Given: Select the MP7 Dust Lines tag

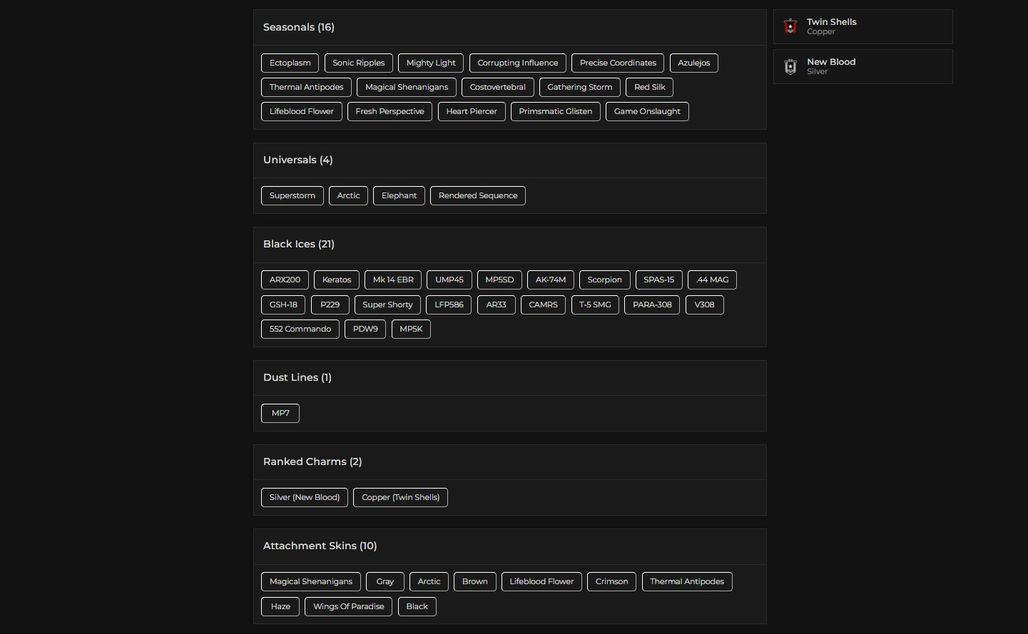Looking at the screenshot, I should tap(280, 414).
